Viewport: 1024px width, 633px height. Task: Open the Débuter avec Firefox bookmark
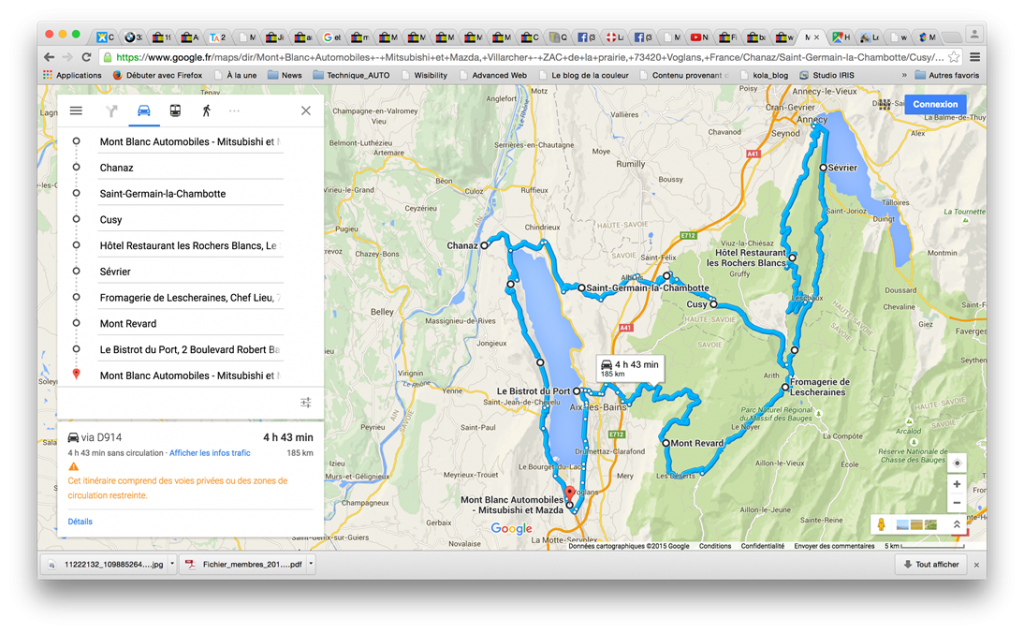coord(157,75)
